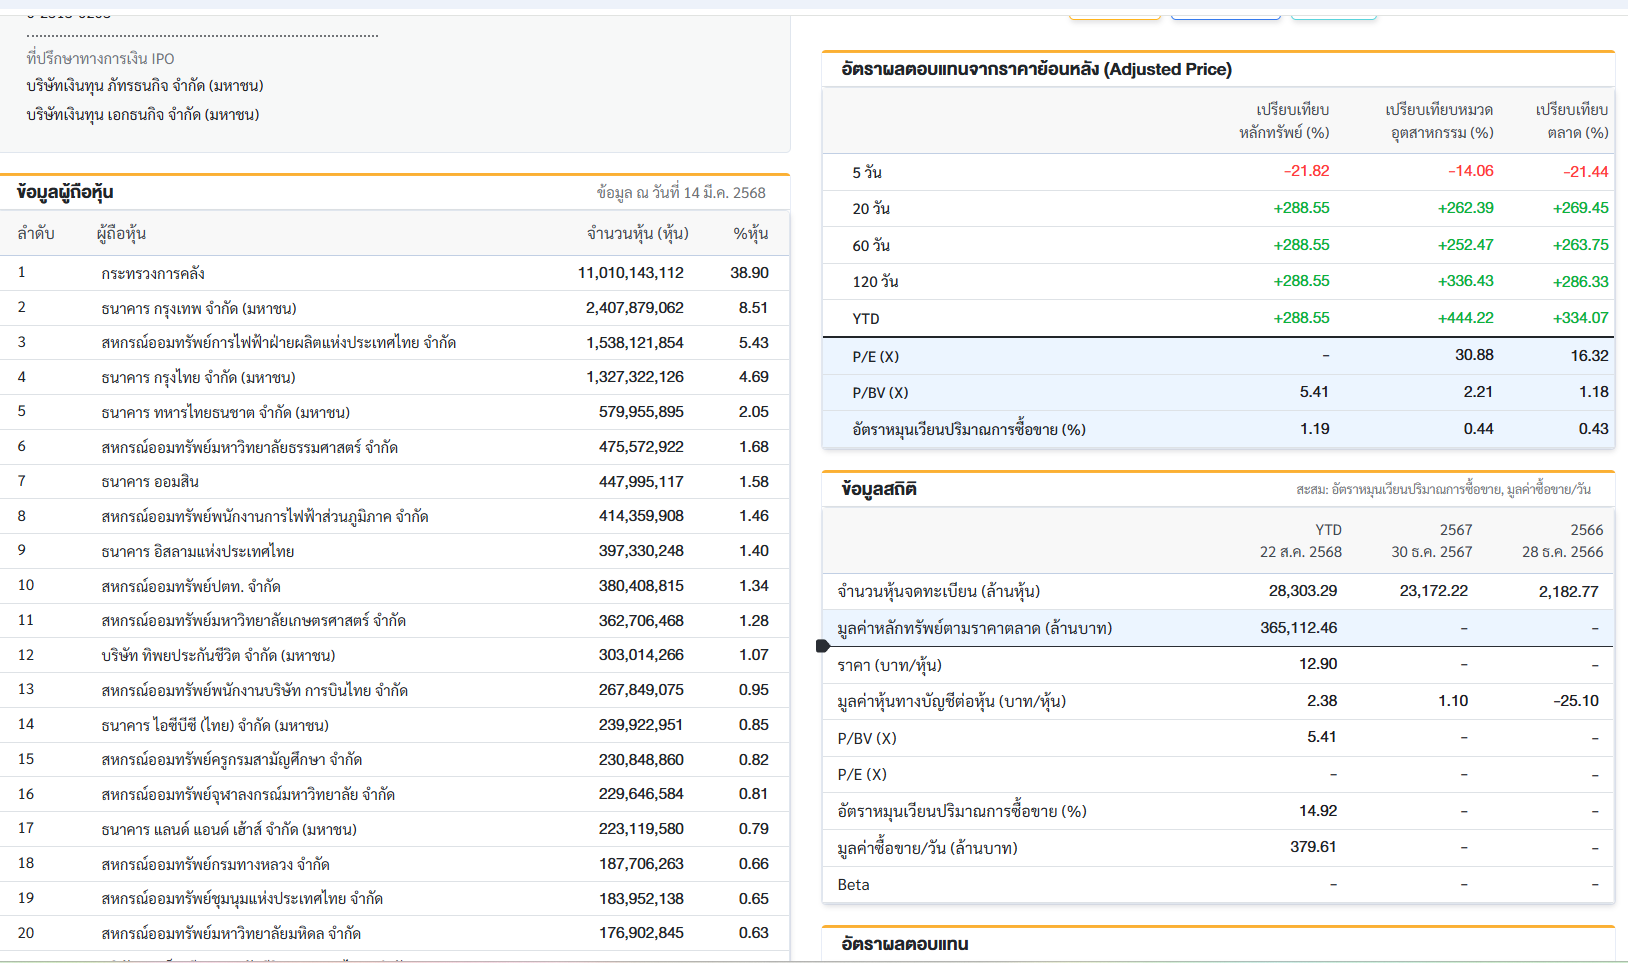
Task: Click column header 'จำนวนหุ้น (หุ้น)'
Action: click(x=638, y=234)
